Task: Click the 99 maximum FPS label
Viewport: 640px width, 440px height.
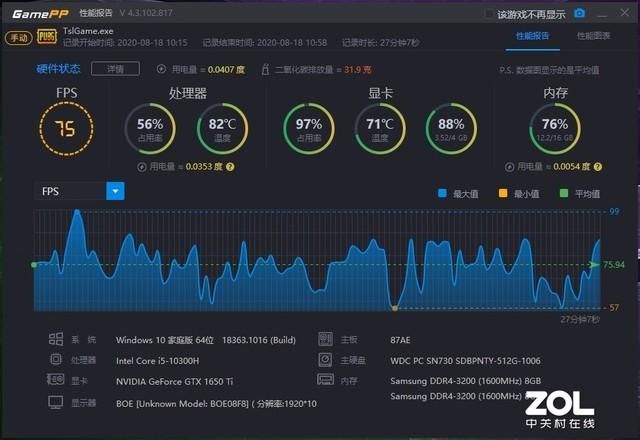Action: click(614, 211)
